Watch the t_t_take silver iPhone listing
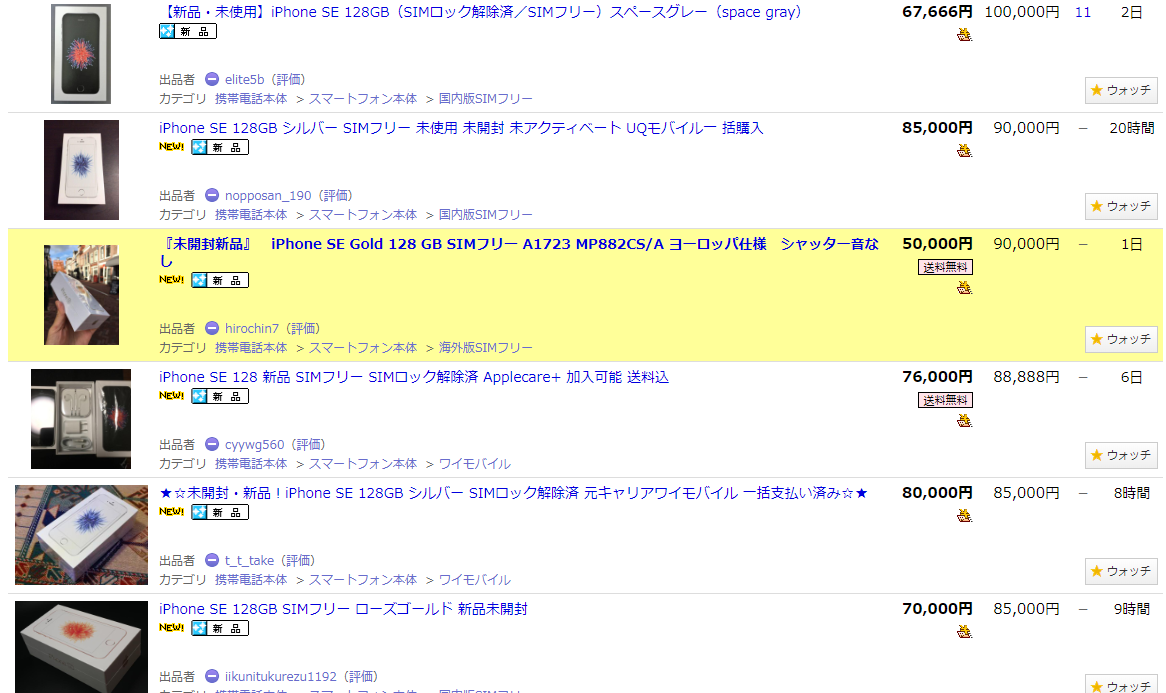This screenshot has width=1166, height=693. pos(1121,571)
